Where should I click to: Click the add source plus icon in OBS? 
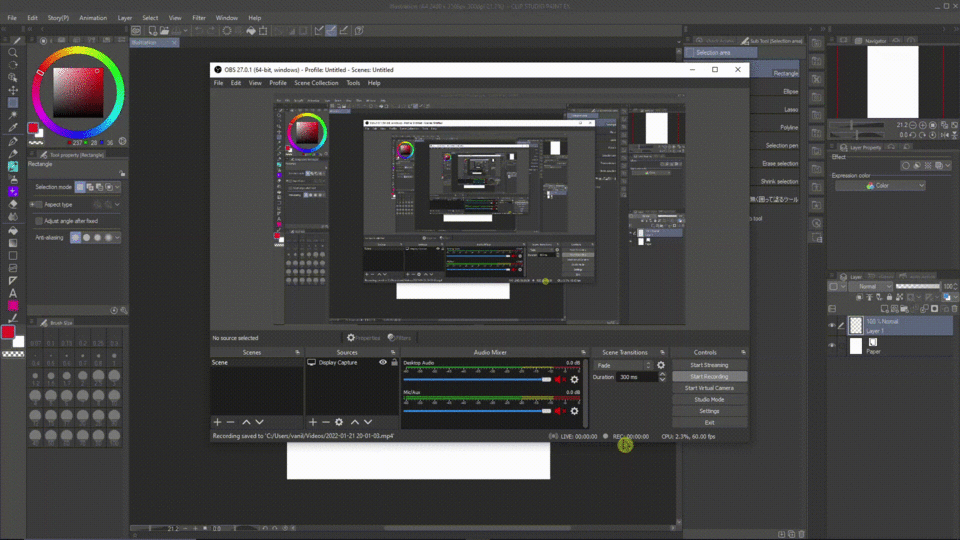click(313, 422)
